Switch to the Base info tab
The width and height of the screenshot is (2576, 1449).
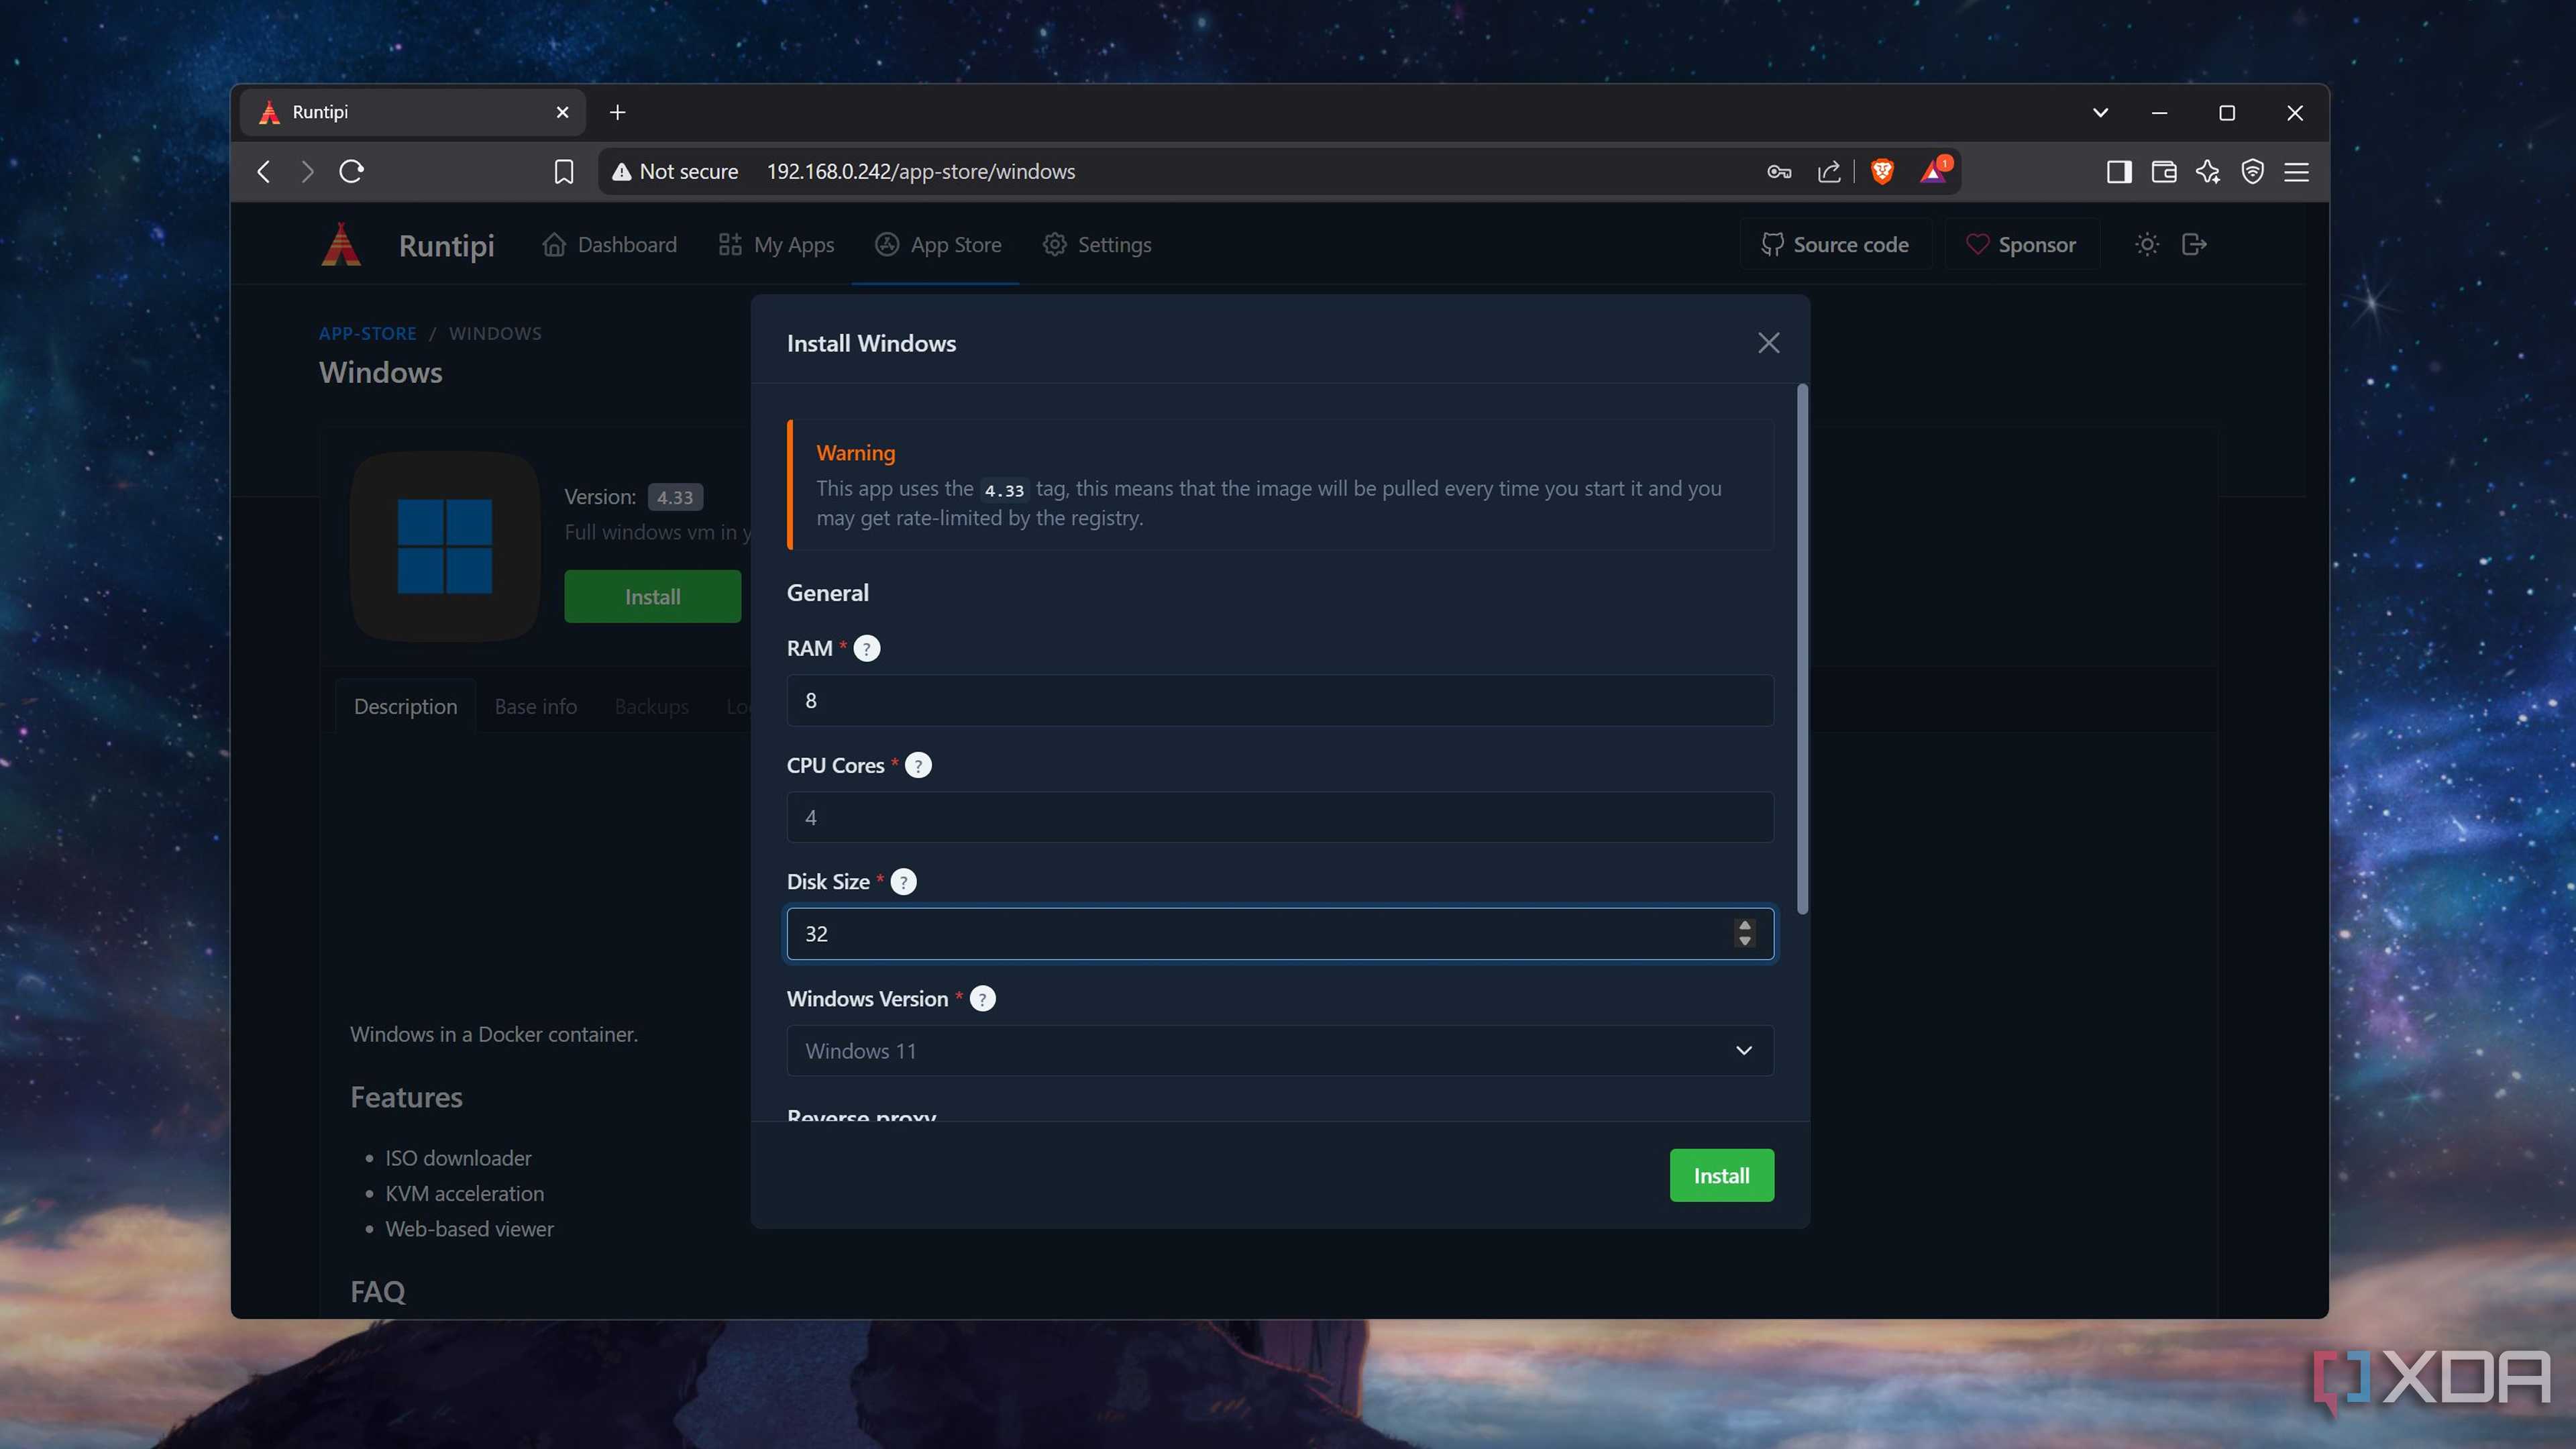pos(535,706)
